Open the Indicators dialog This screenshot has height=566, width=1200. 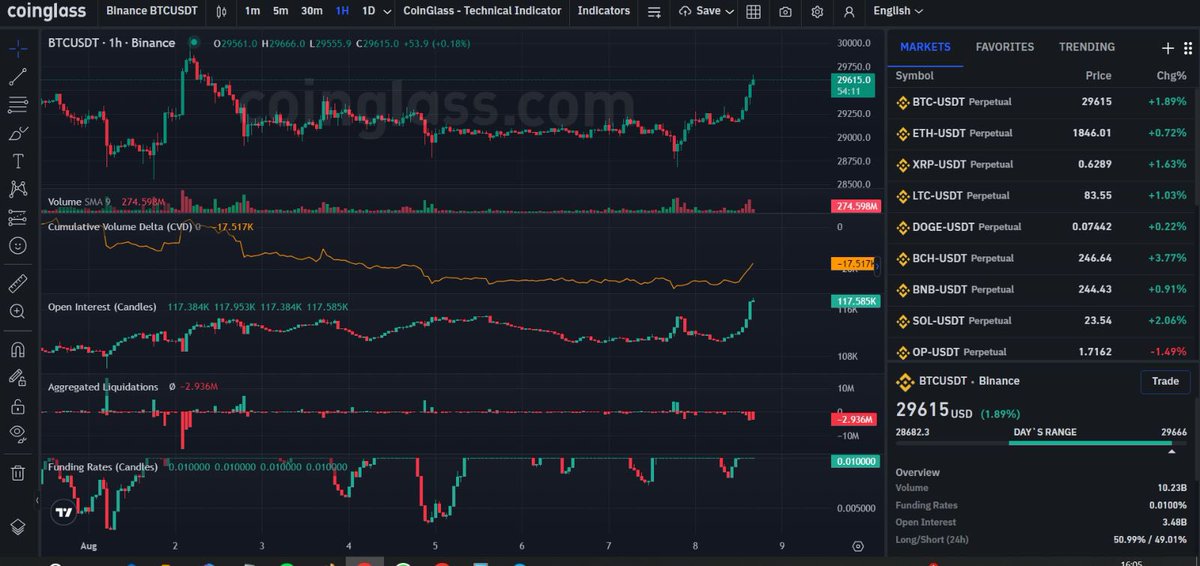pyautogui.click(x=604, y=11)
